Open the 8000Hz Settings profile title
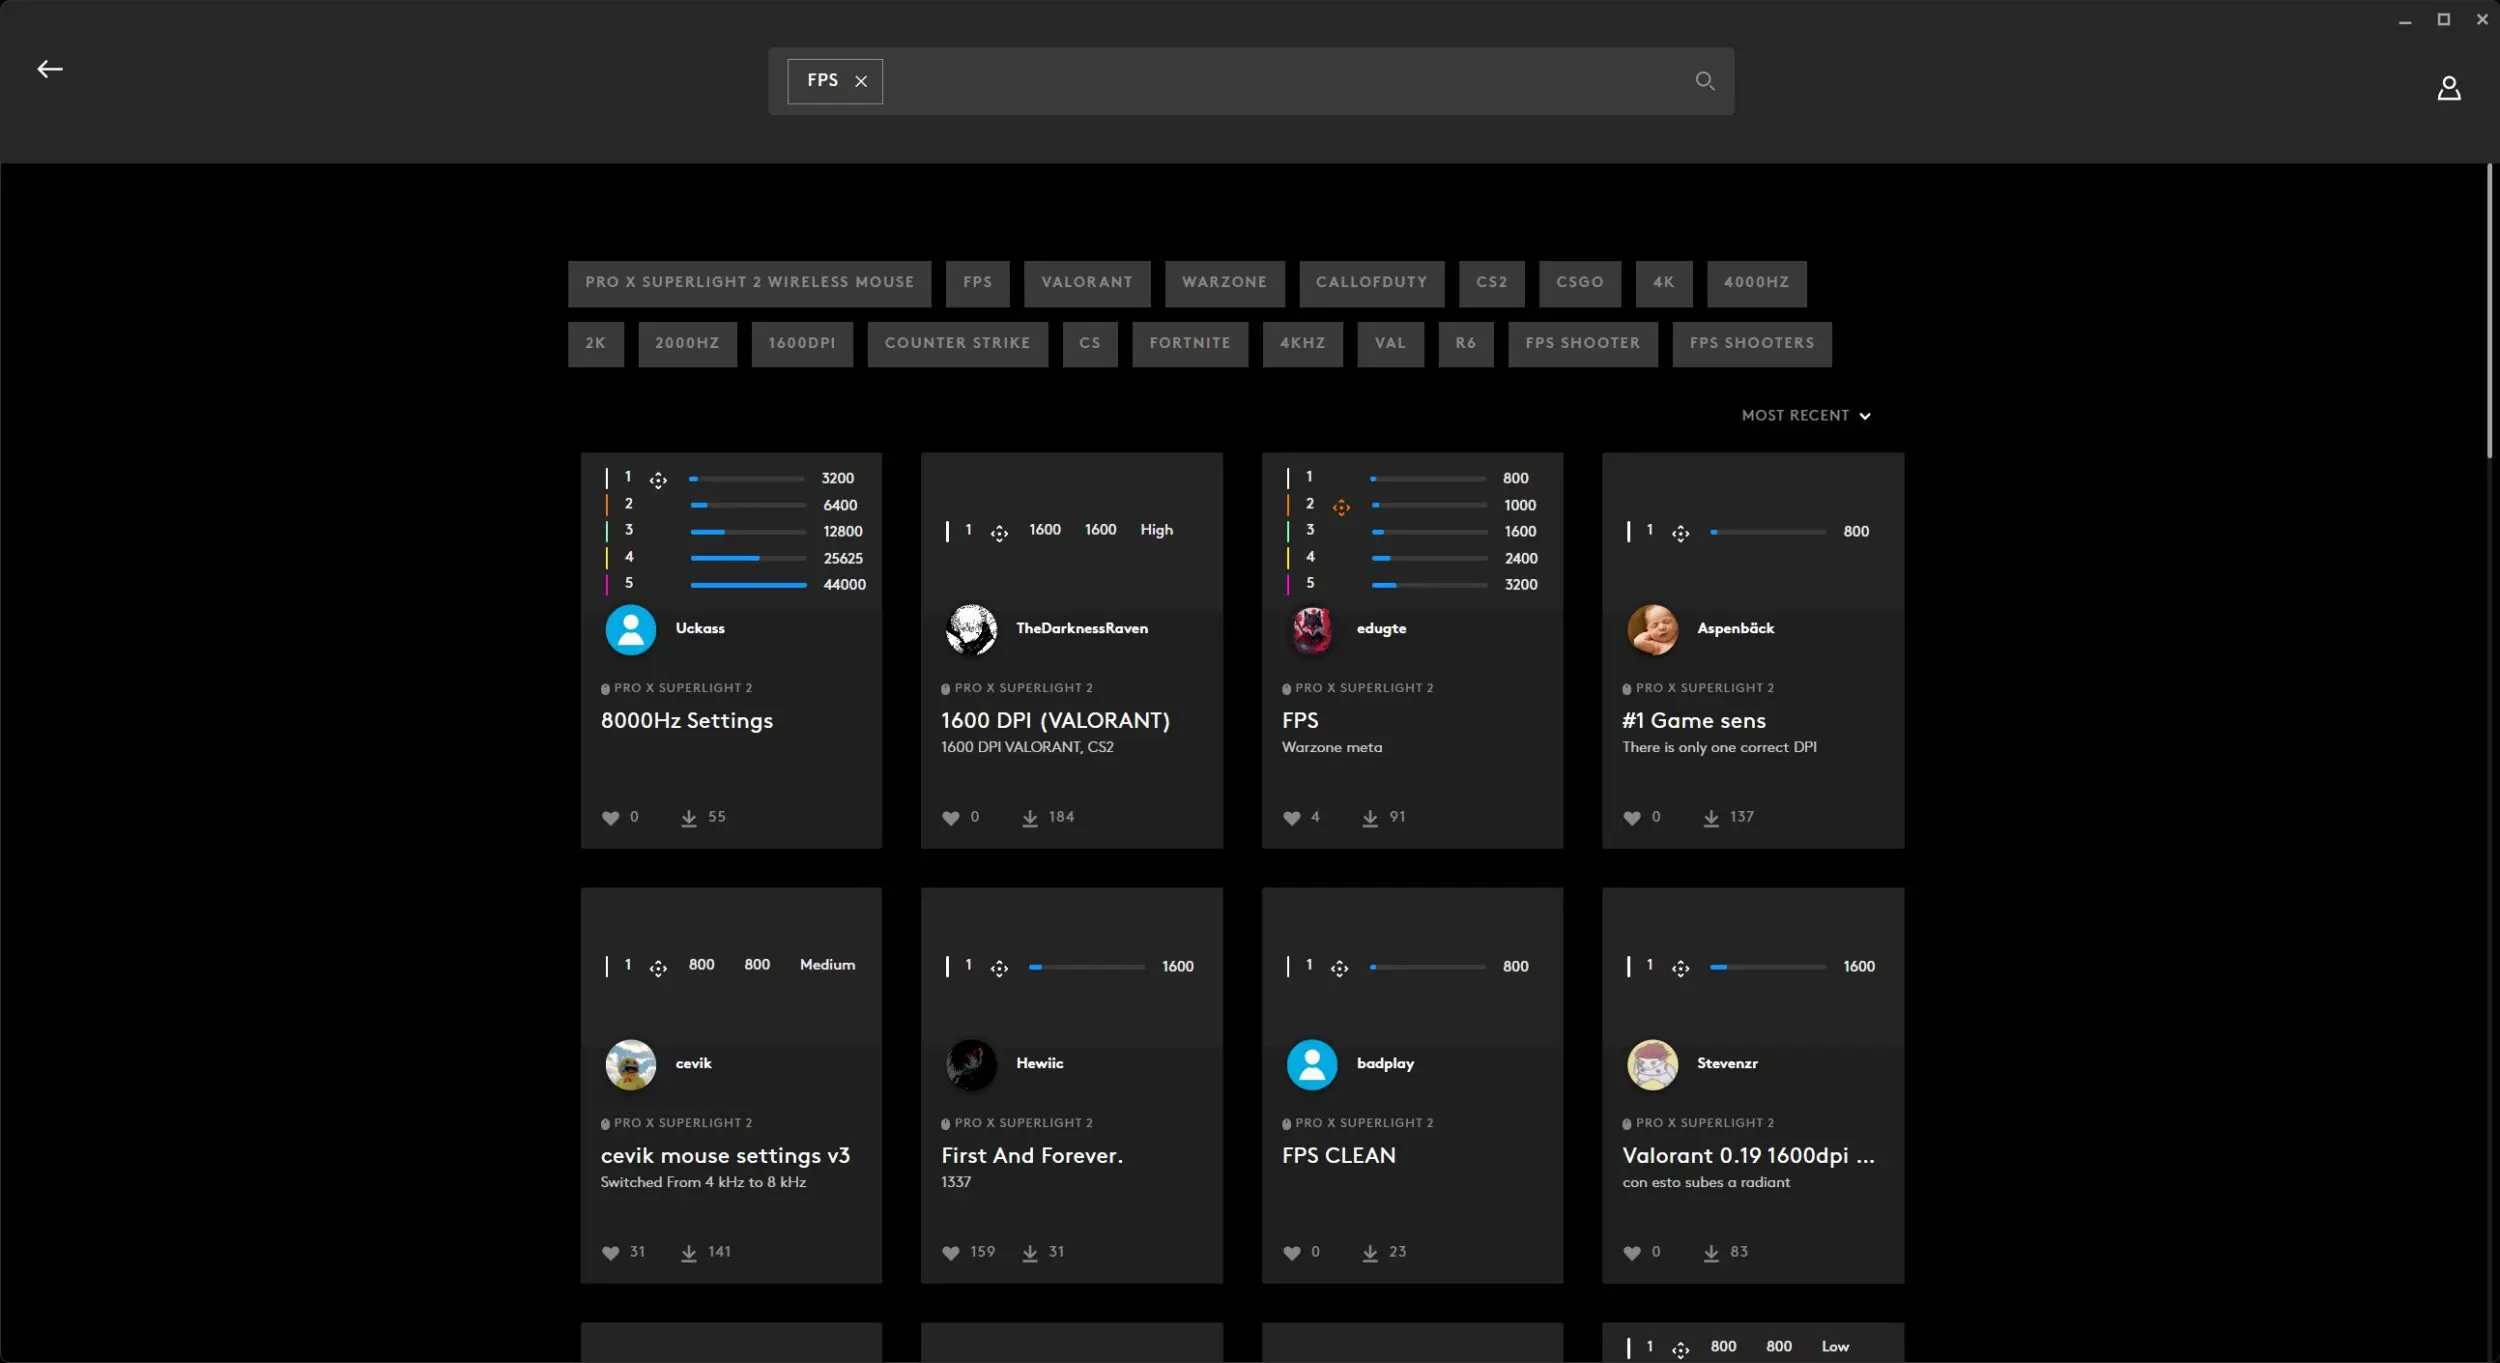 click(x=686, y=721)
